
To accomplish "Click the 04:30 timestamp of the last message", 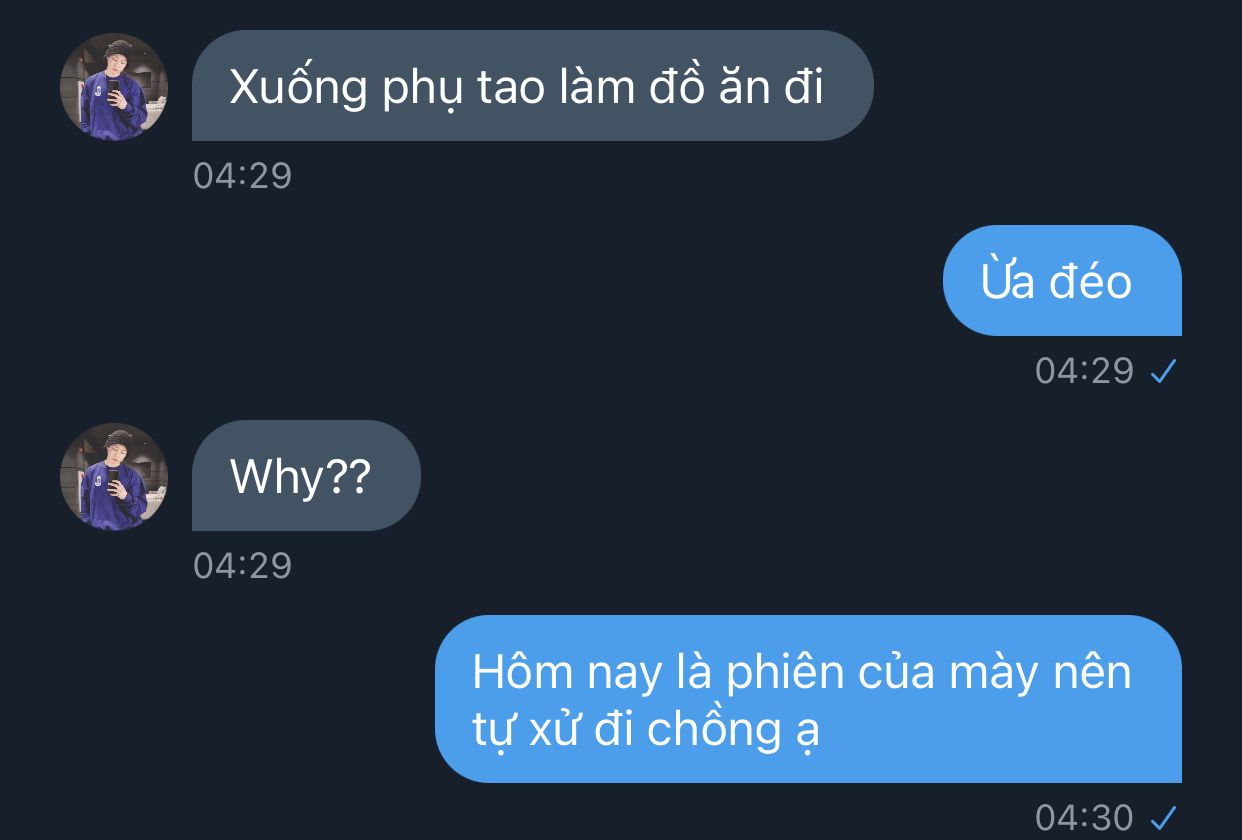I will 1085,817.
